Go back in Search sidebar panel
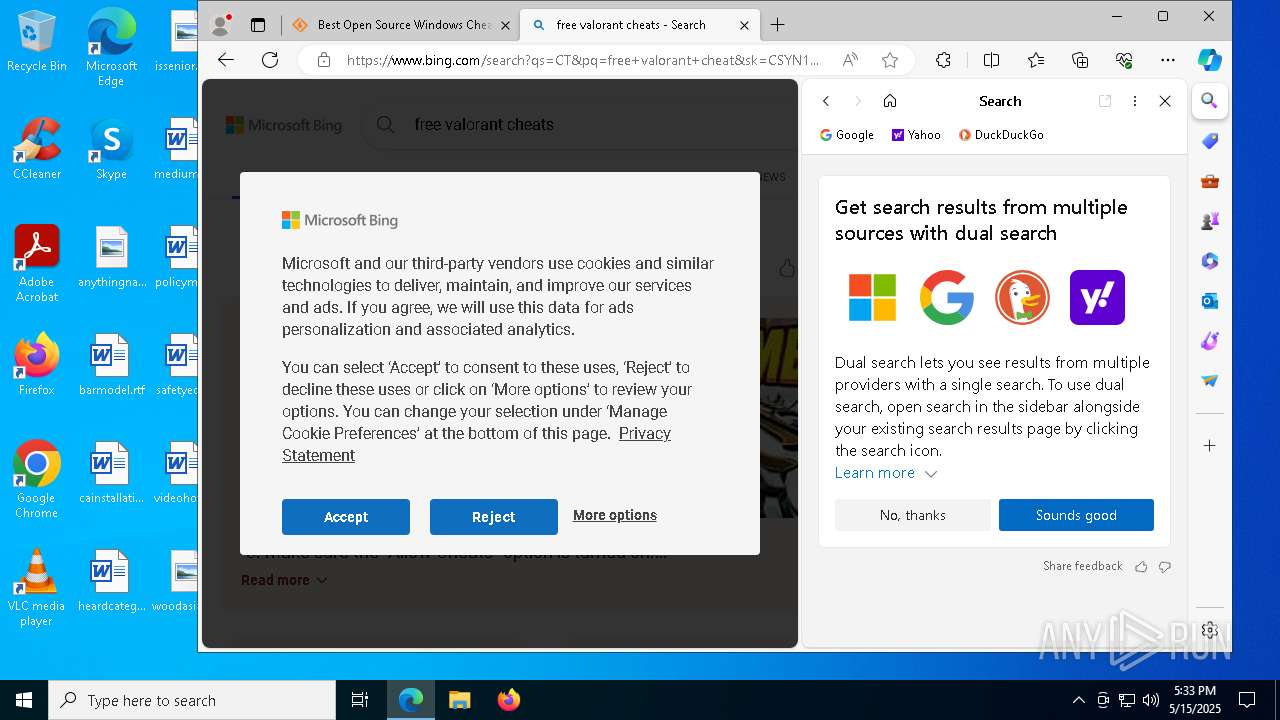 click(826, 101)
